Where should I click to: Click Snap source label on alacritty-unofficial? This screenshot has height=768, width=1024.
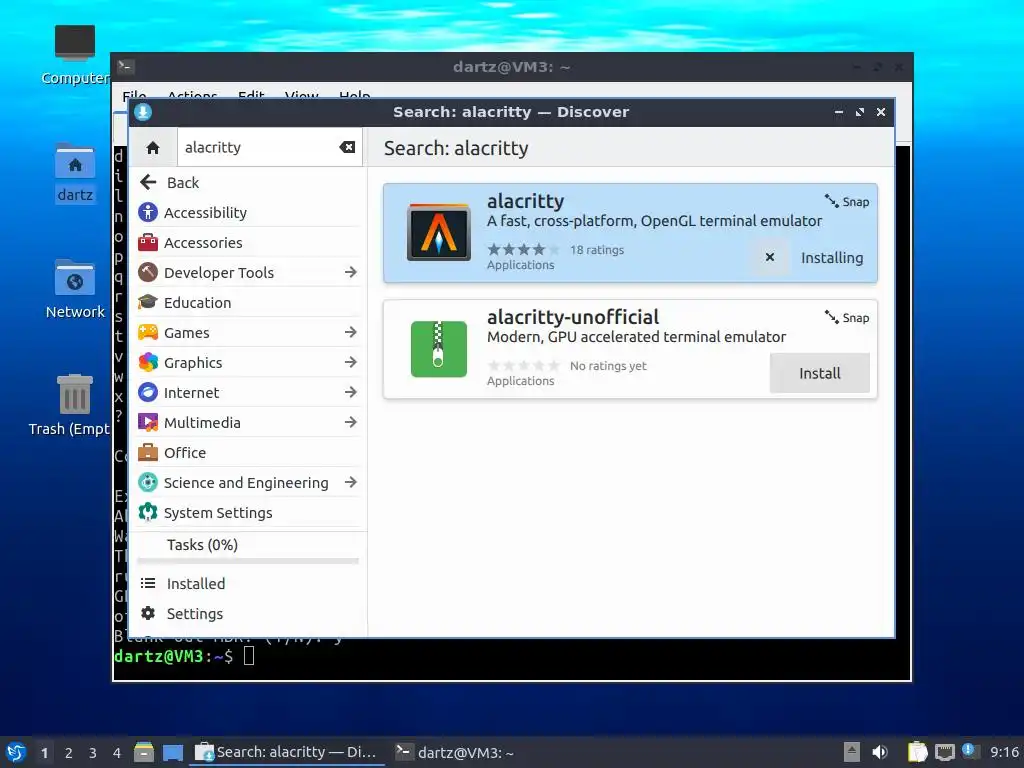pos(847,318)
